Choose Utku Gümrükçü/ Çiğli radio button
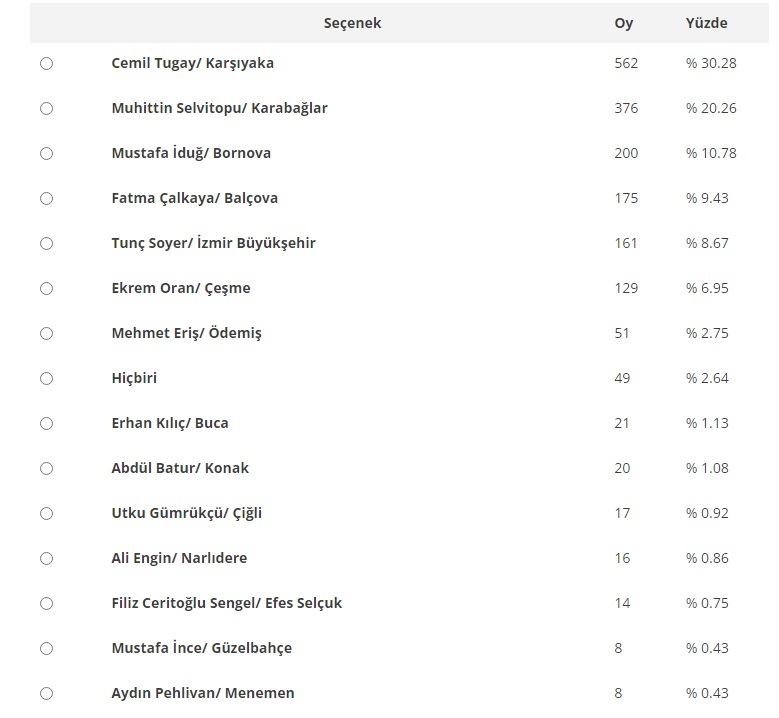 (46, 514)
